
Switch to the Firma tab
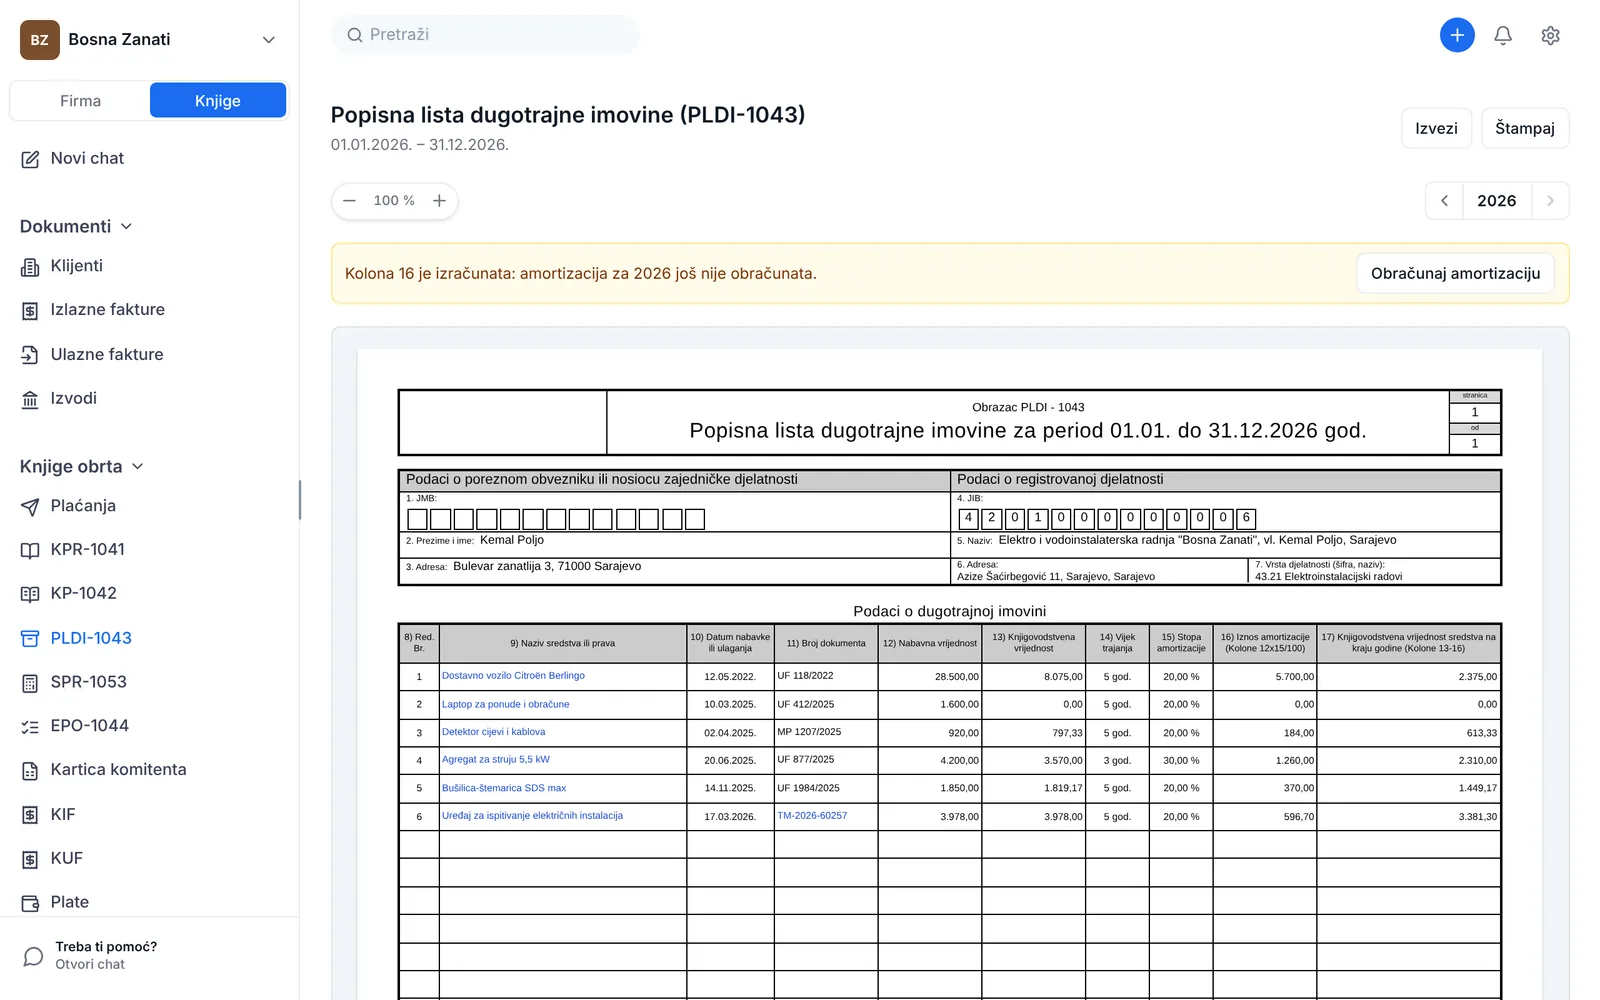80,101
